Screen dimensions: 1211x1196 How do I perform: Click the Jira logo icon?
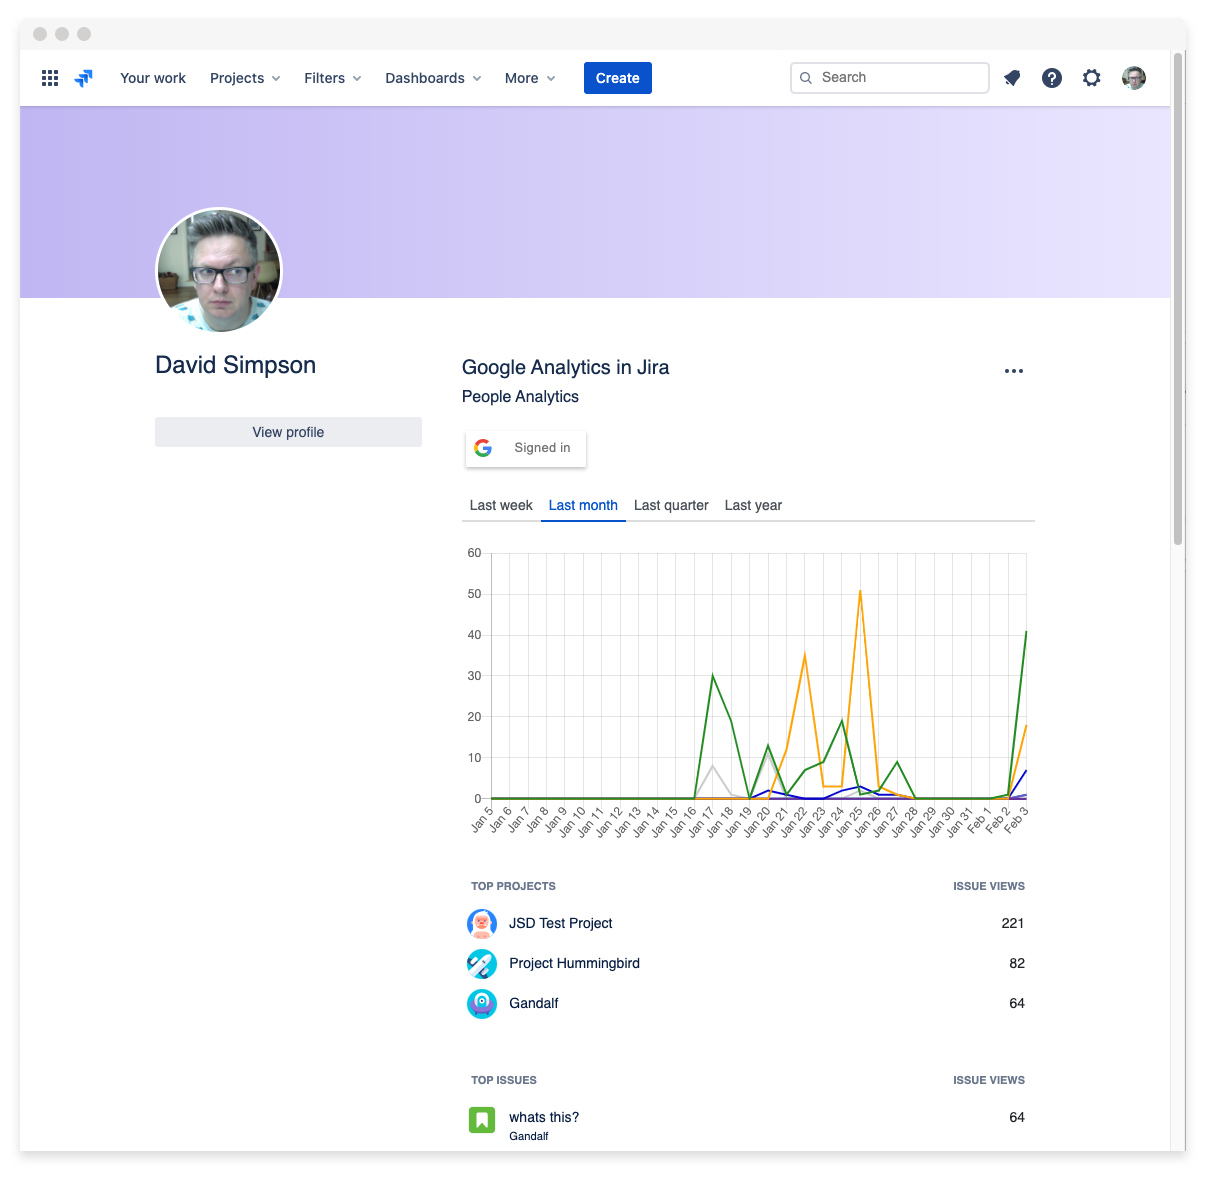coord(84,78)
